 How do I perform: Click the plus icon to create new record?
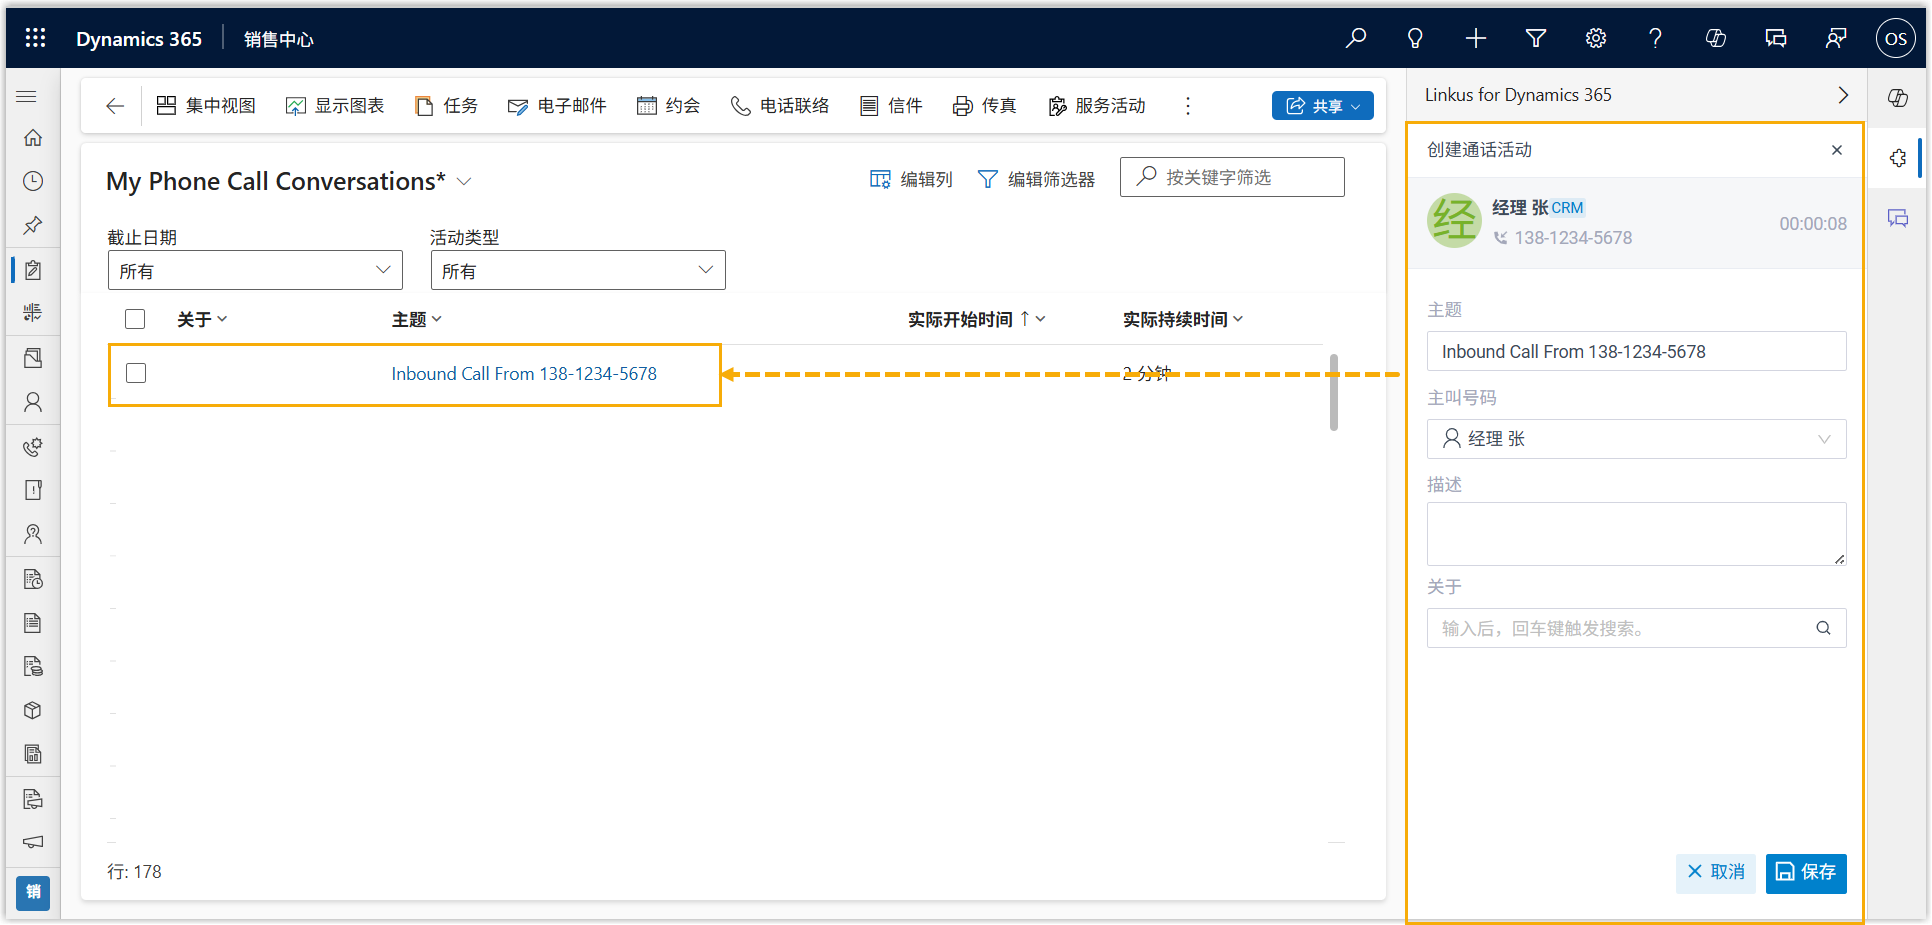[x=1476, y=38]
